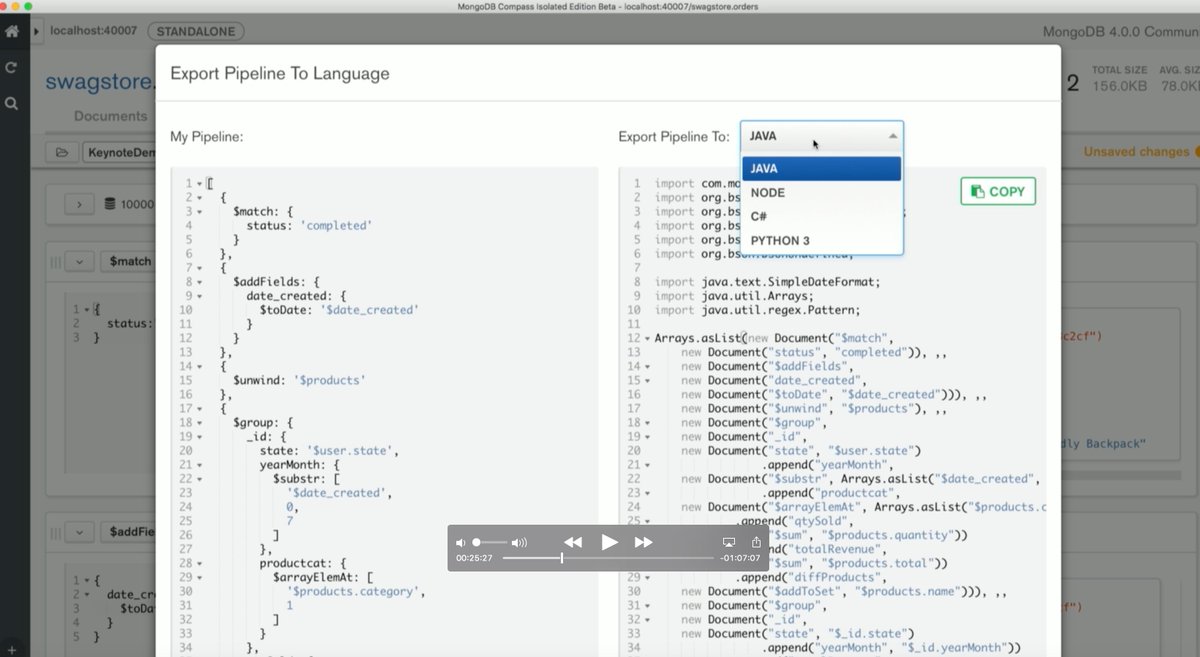Fold the $group block at line 18
Image resolution: width=1200 pixels, height=657 pixels.
click(x=200, y=423)
